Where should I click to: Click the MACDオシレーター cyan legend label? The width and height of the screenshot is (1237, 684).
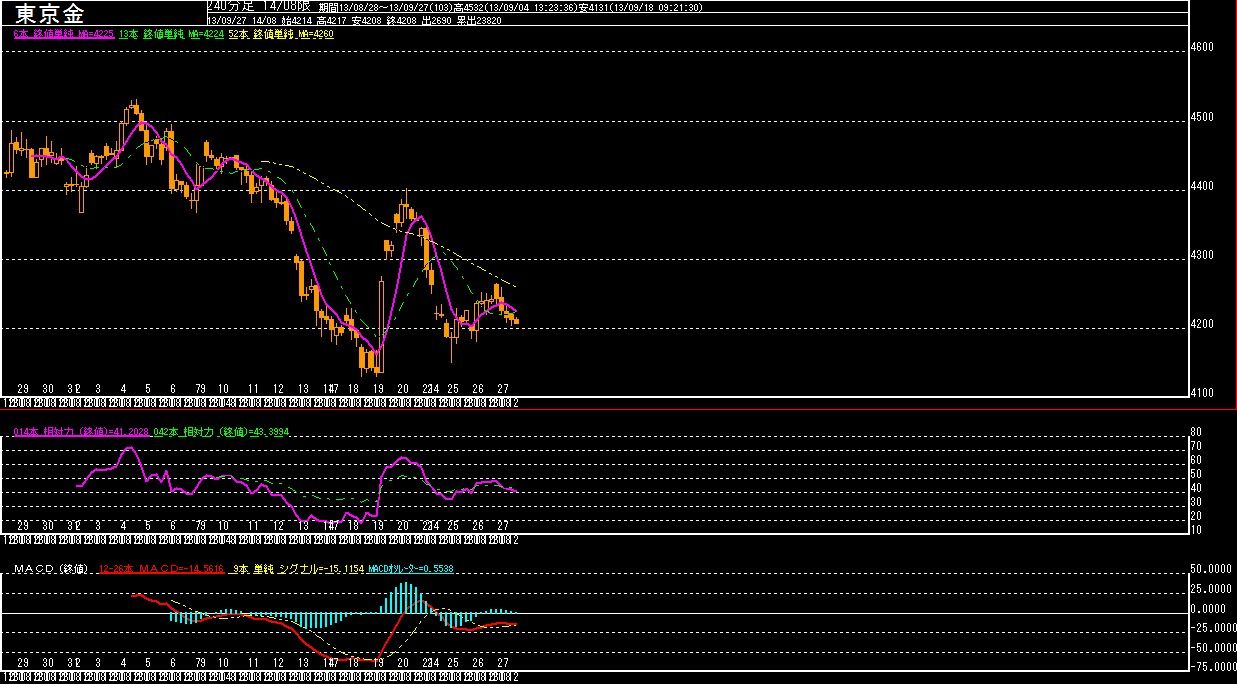click(412, 569)
